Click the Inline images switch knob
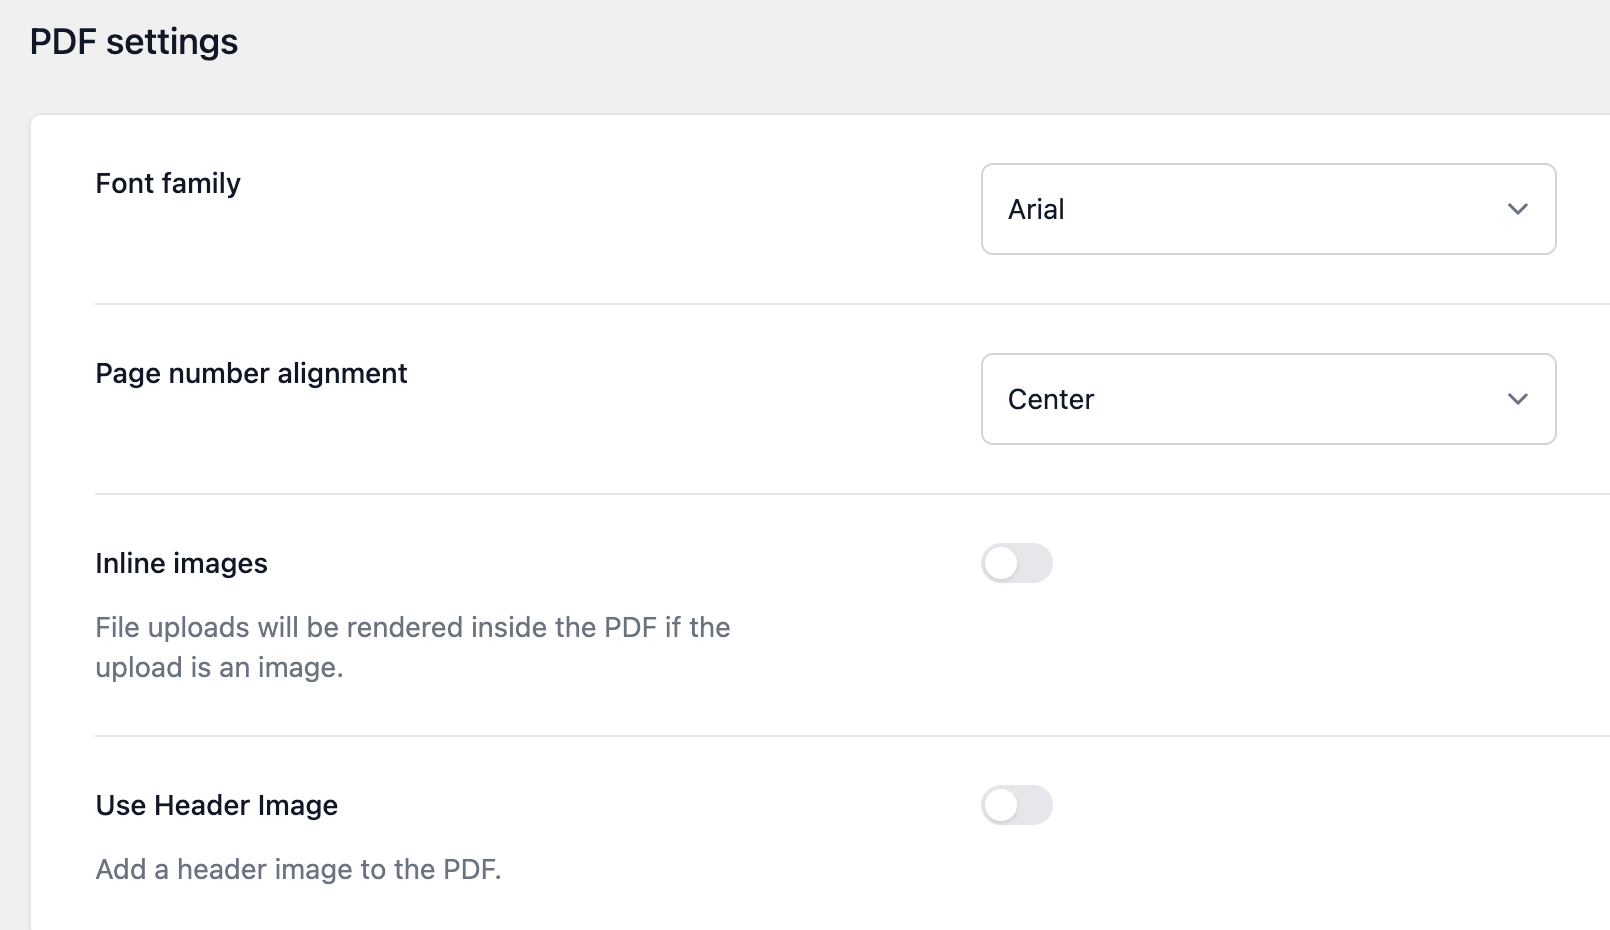The height and width of the screenshot is (930, 1610). coord(1002,564)
